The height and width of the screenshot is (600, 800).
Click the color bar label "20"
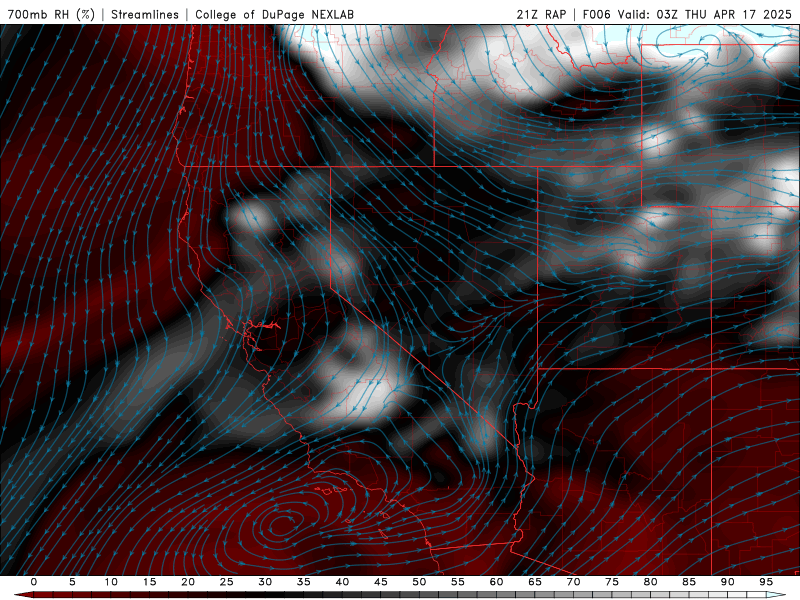(x=188, y=582)
